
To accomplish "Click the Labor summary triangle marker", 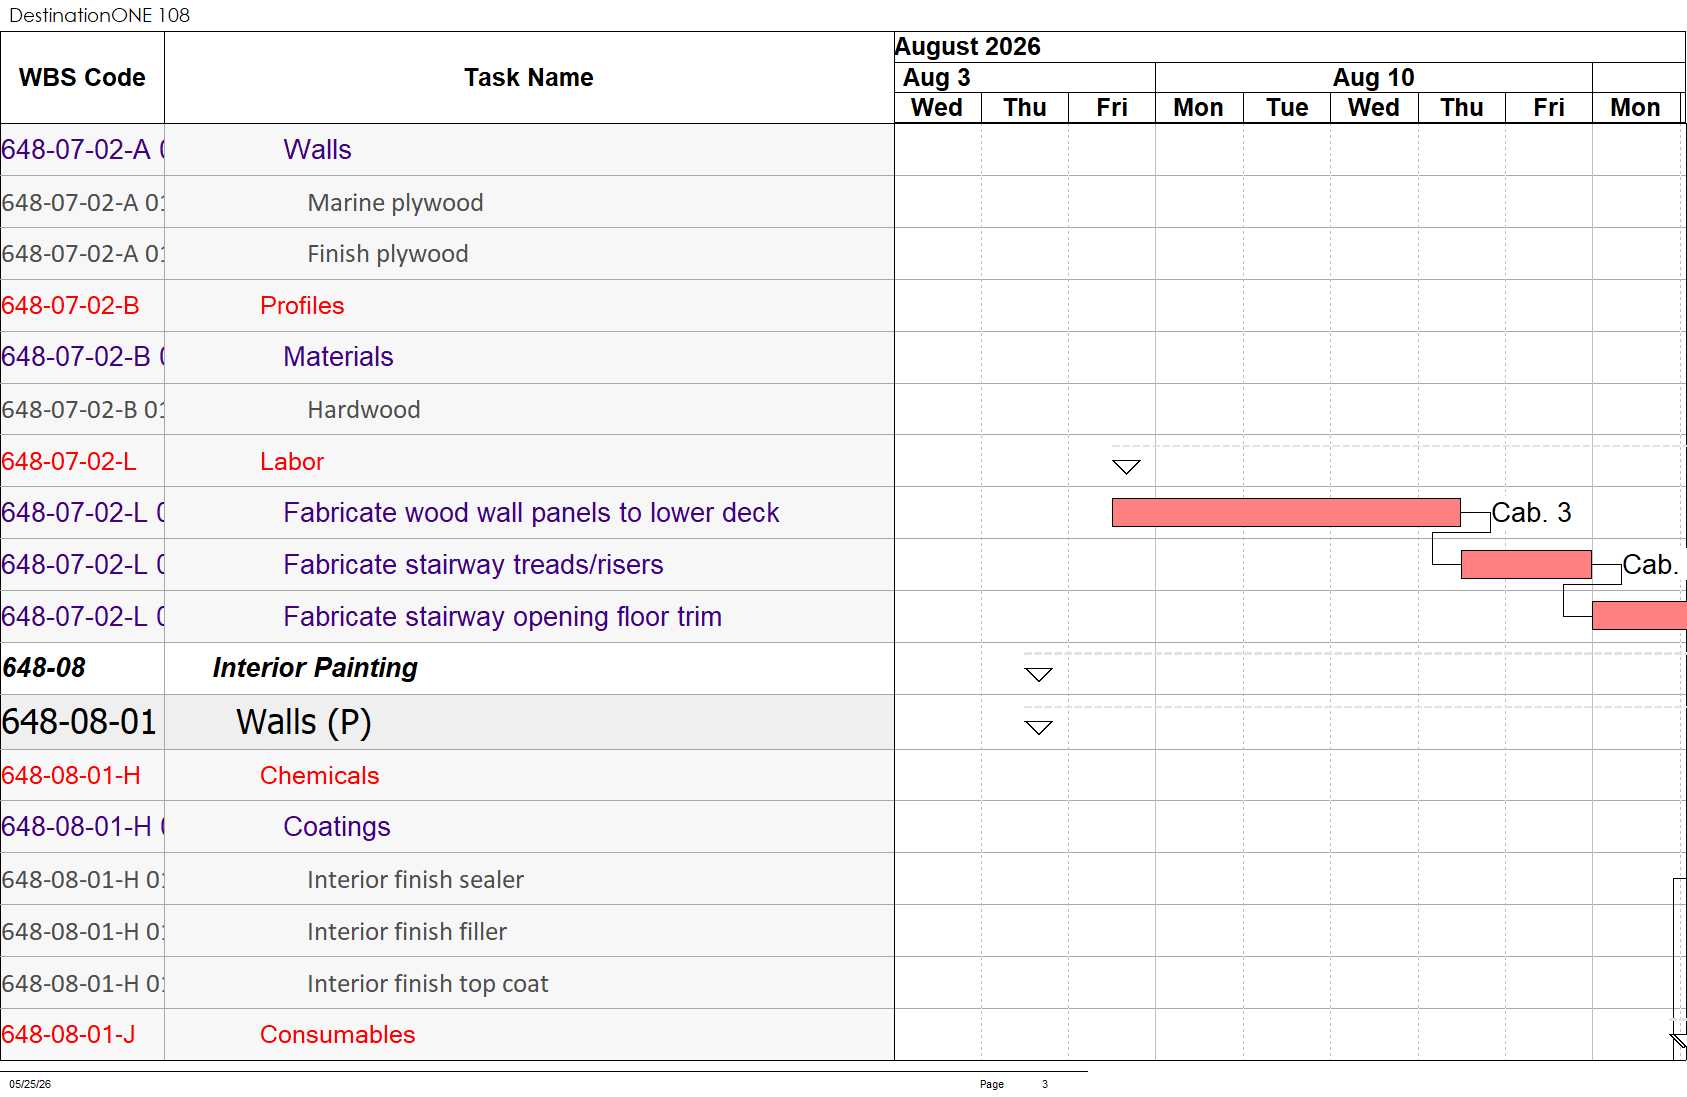I will 1126,467.
